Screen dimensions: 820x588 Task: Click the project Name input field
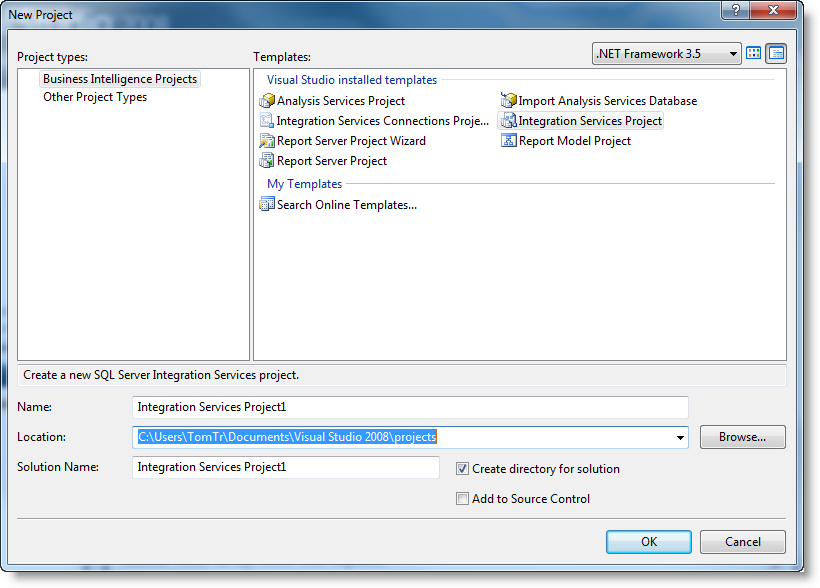(x=410, y=407)
